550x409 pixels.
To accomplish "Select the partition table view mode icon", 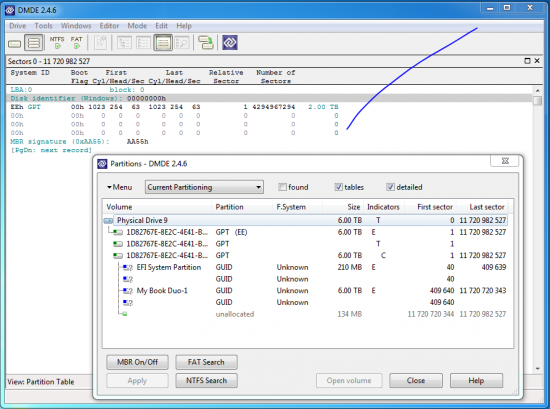I will coord(163,43).
